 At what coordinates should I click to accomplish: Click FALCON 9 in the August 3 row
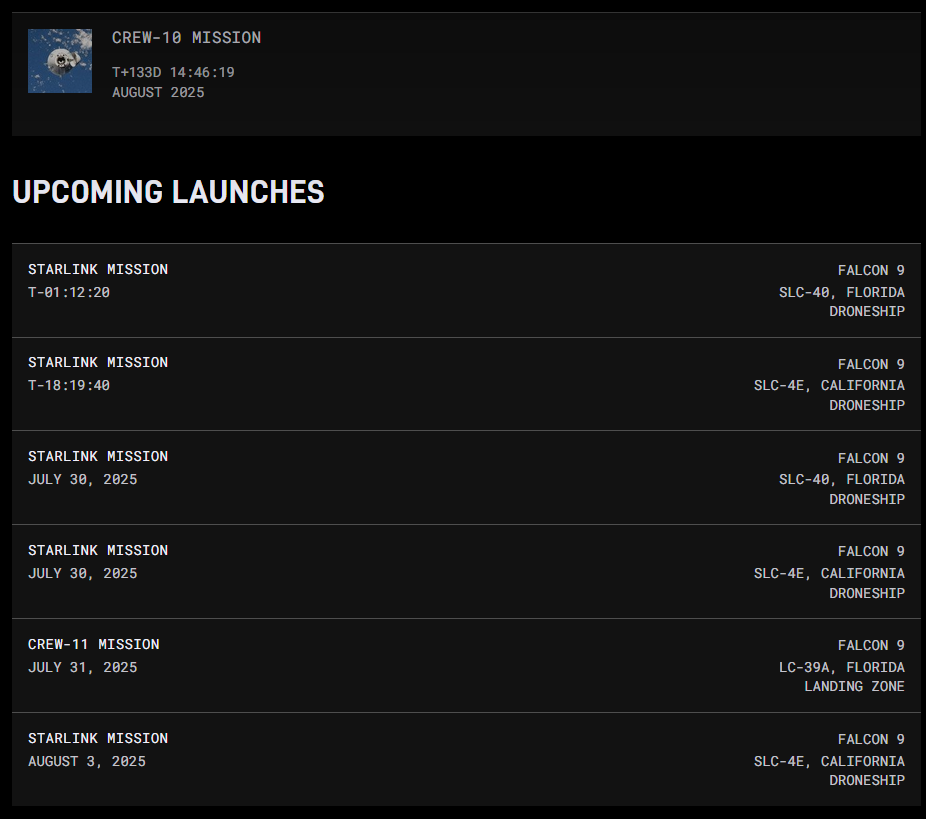tap(871, 739)
